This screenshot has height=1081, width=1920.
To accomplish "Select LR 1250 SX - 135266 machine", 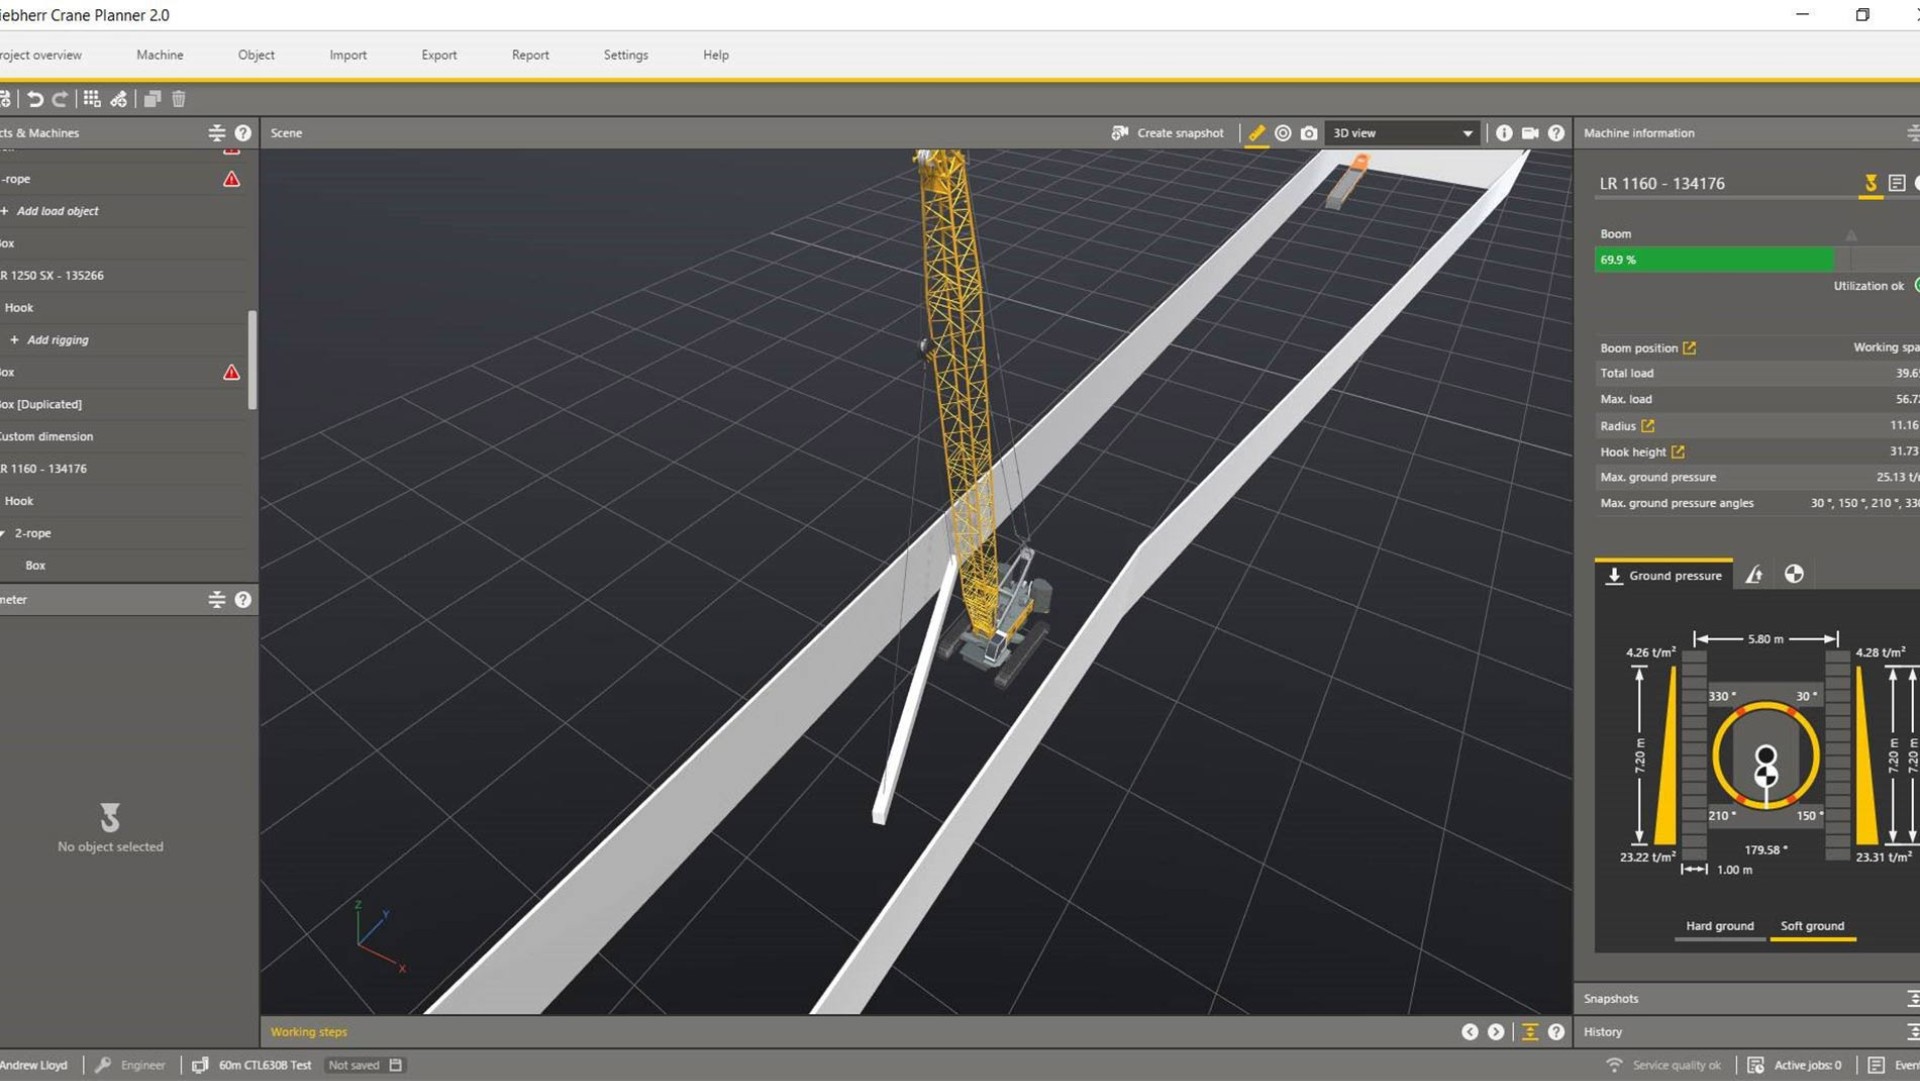I will tap(52, 275).
